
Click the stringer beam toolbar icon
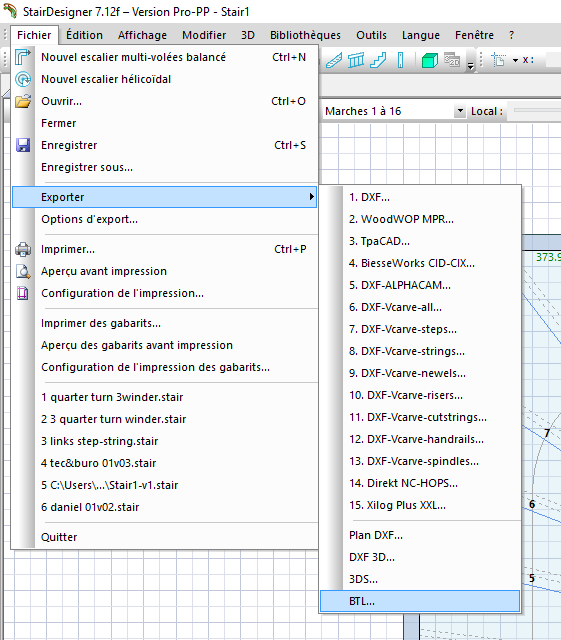pyautogui.click(x=334, y=60)
